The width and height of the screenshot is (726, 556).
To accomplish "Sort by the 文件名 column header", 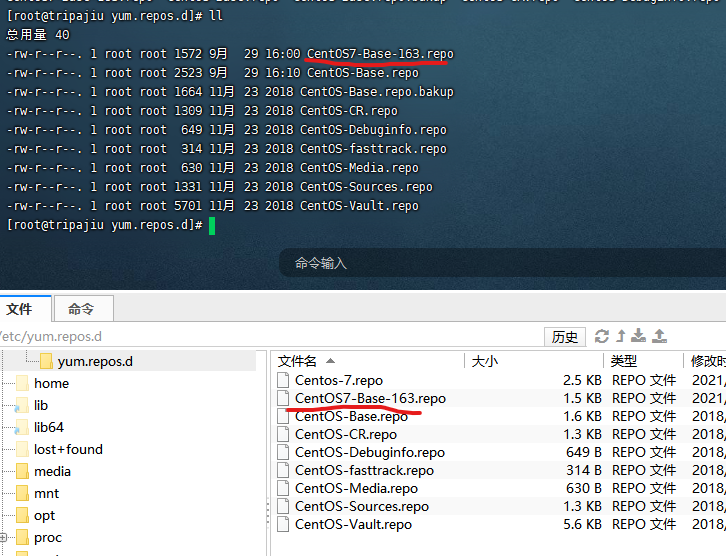I will [x=369, y=361].
